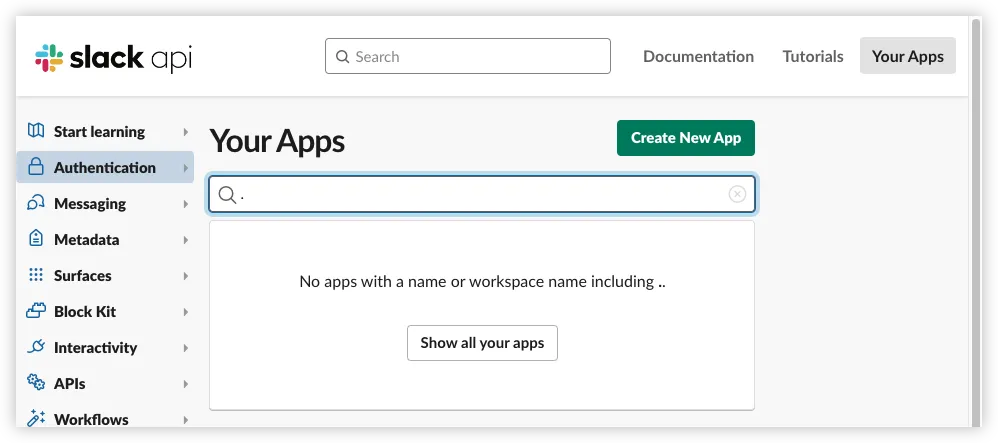Click the 'No apps with a name' message
Image resolution: width=998 pixels, height=443 pixels.
[x=482, y=281]
